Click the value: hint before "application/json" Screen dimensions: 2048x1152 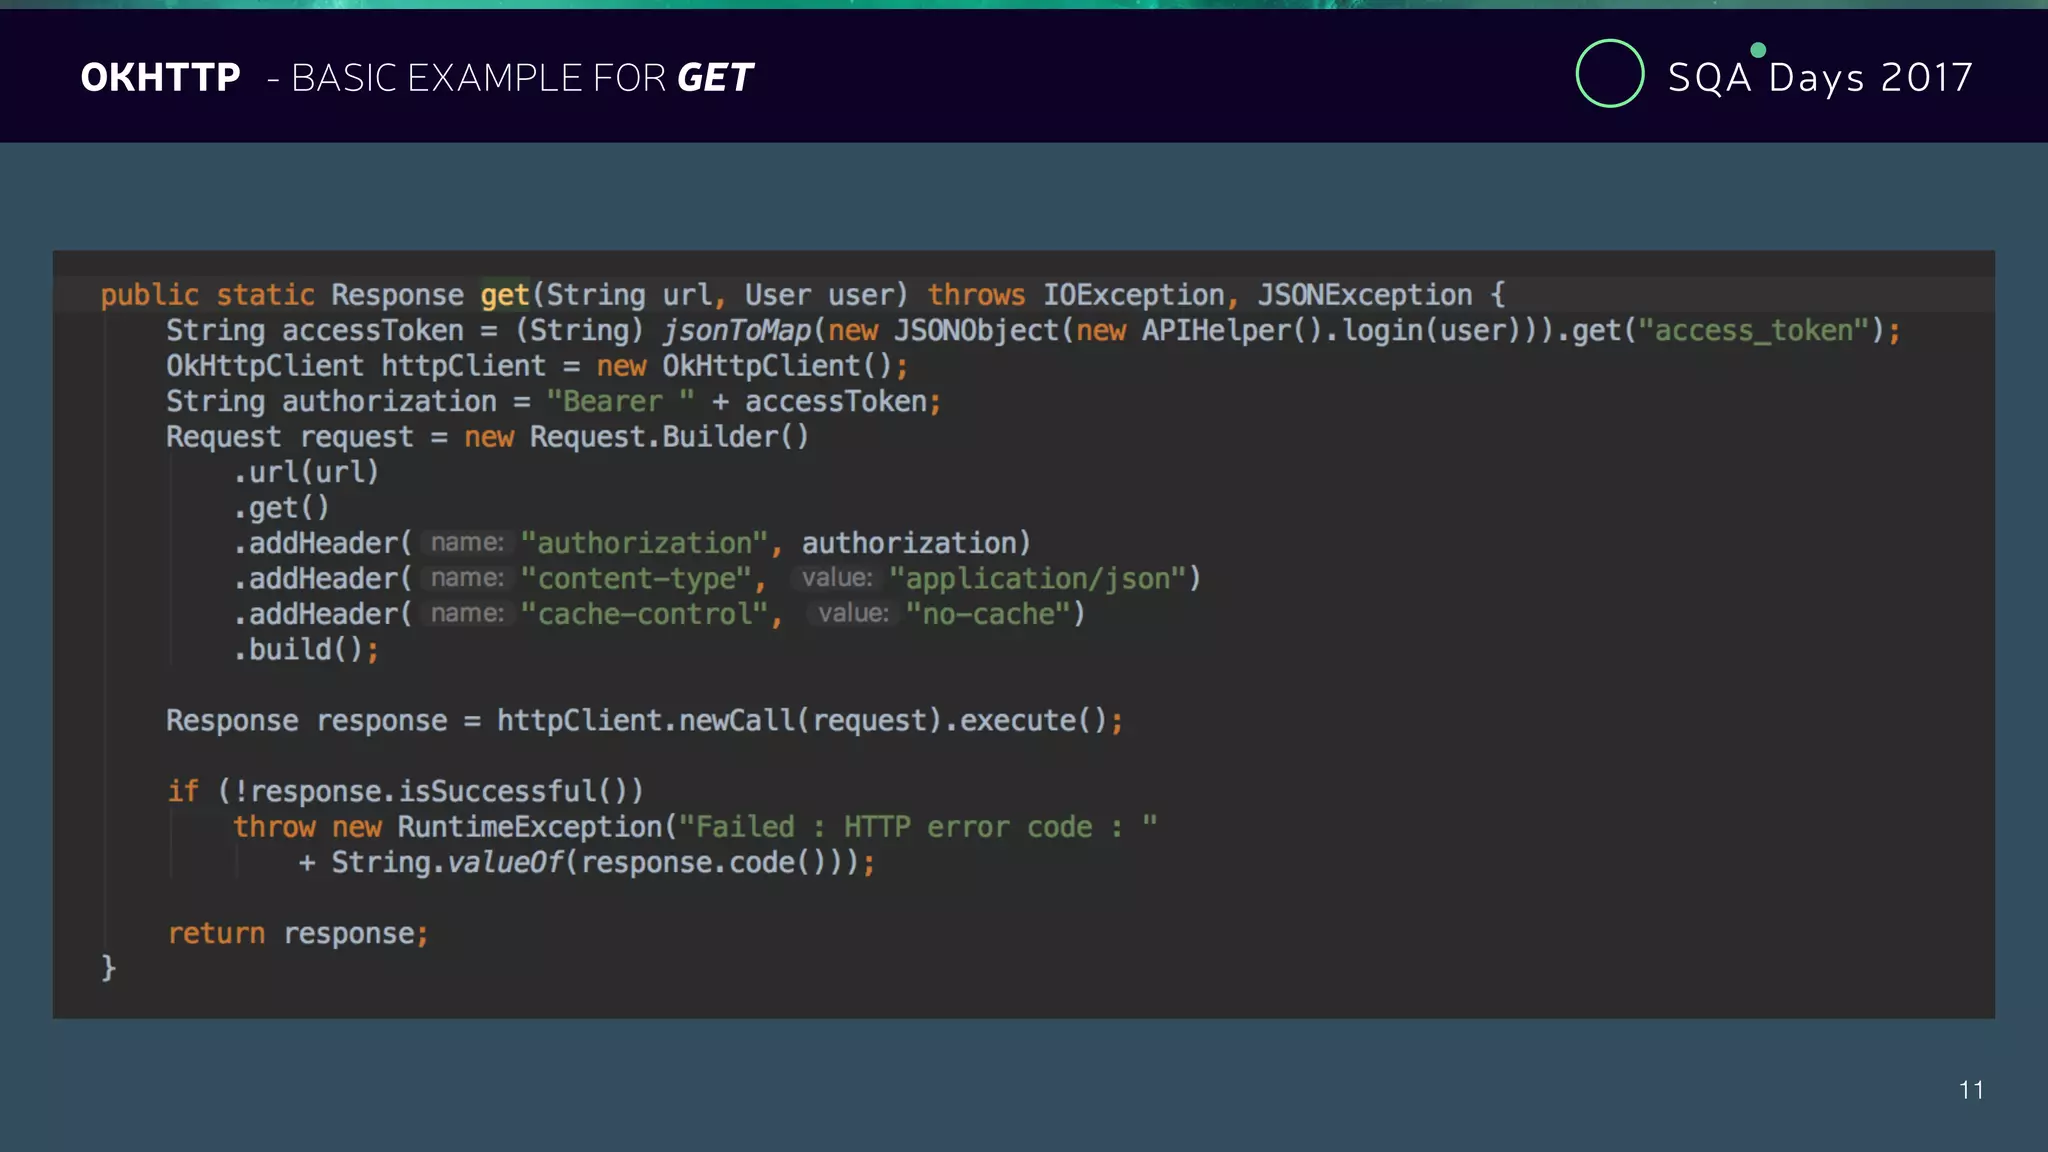(x=837, y=578)
